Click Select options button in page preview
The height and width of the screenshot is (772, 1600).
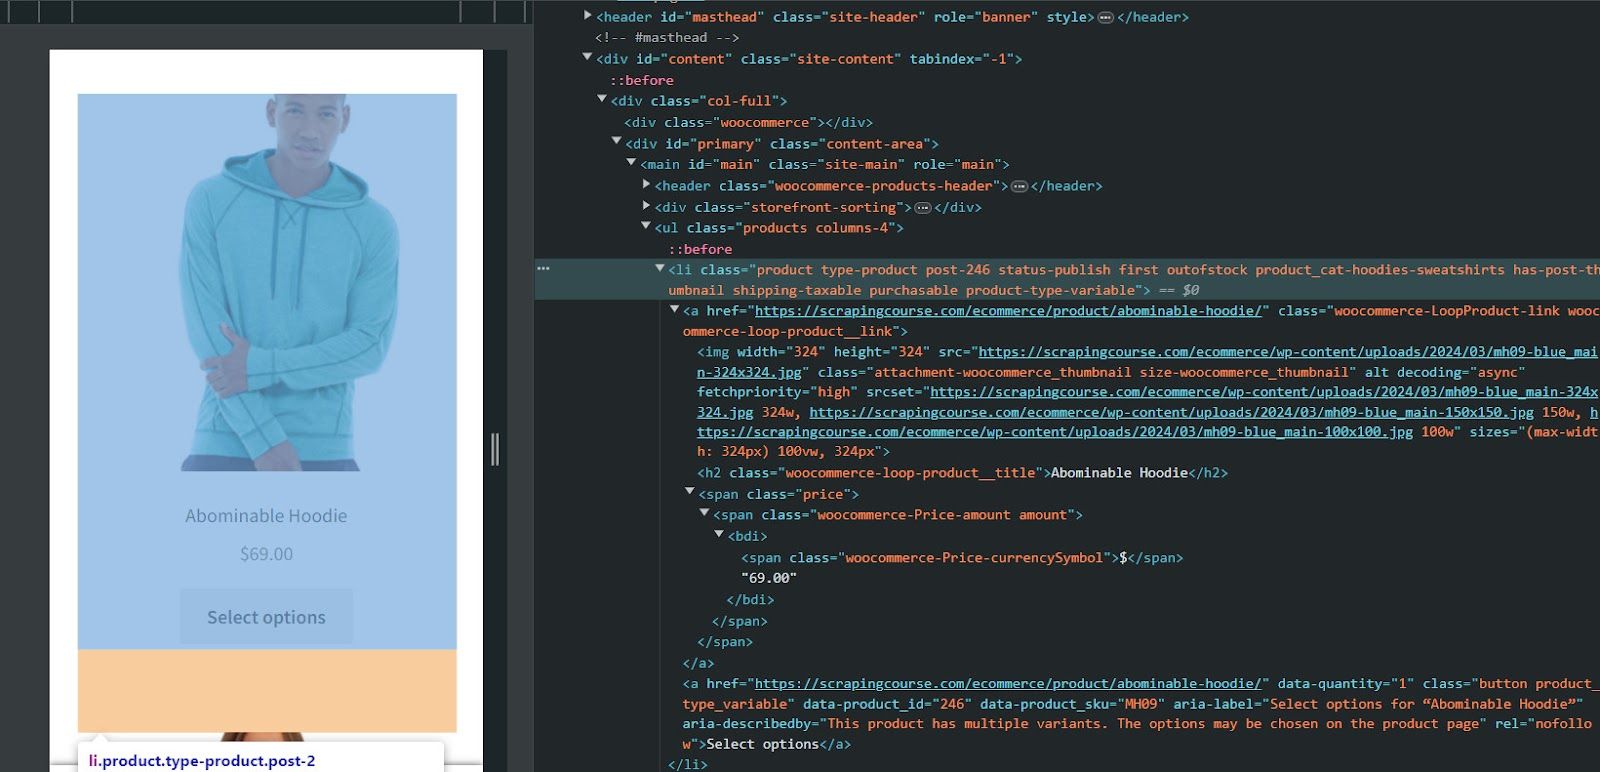pos(266,617)
